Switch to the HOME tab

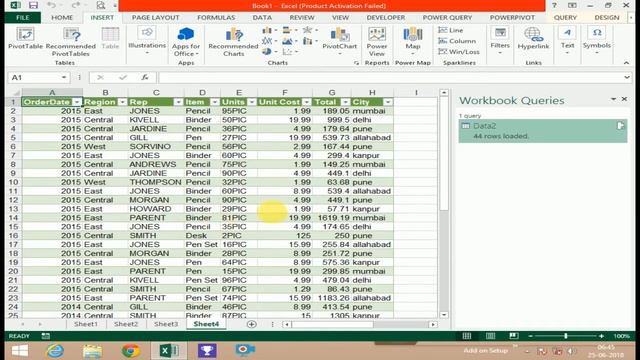point(62,18)
